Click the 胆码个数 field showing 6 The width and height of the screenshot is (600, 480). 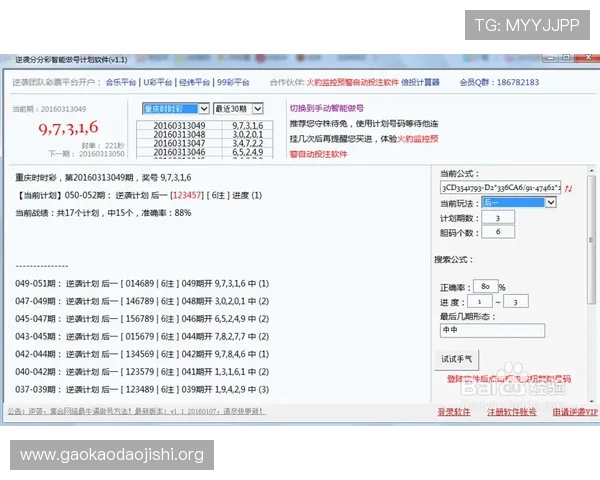pos(498,232)
